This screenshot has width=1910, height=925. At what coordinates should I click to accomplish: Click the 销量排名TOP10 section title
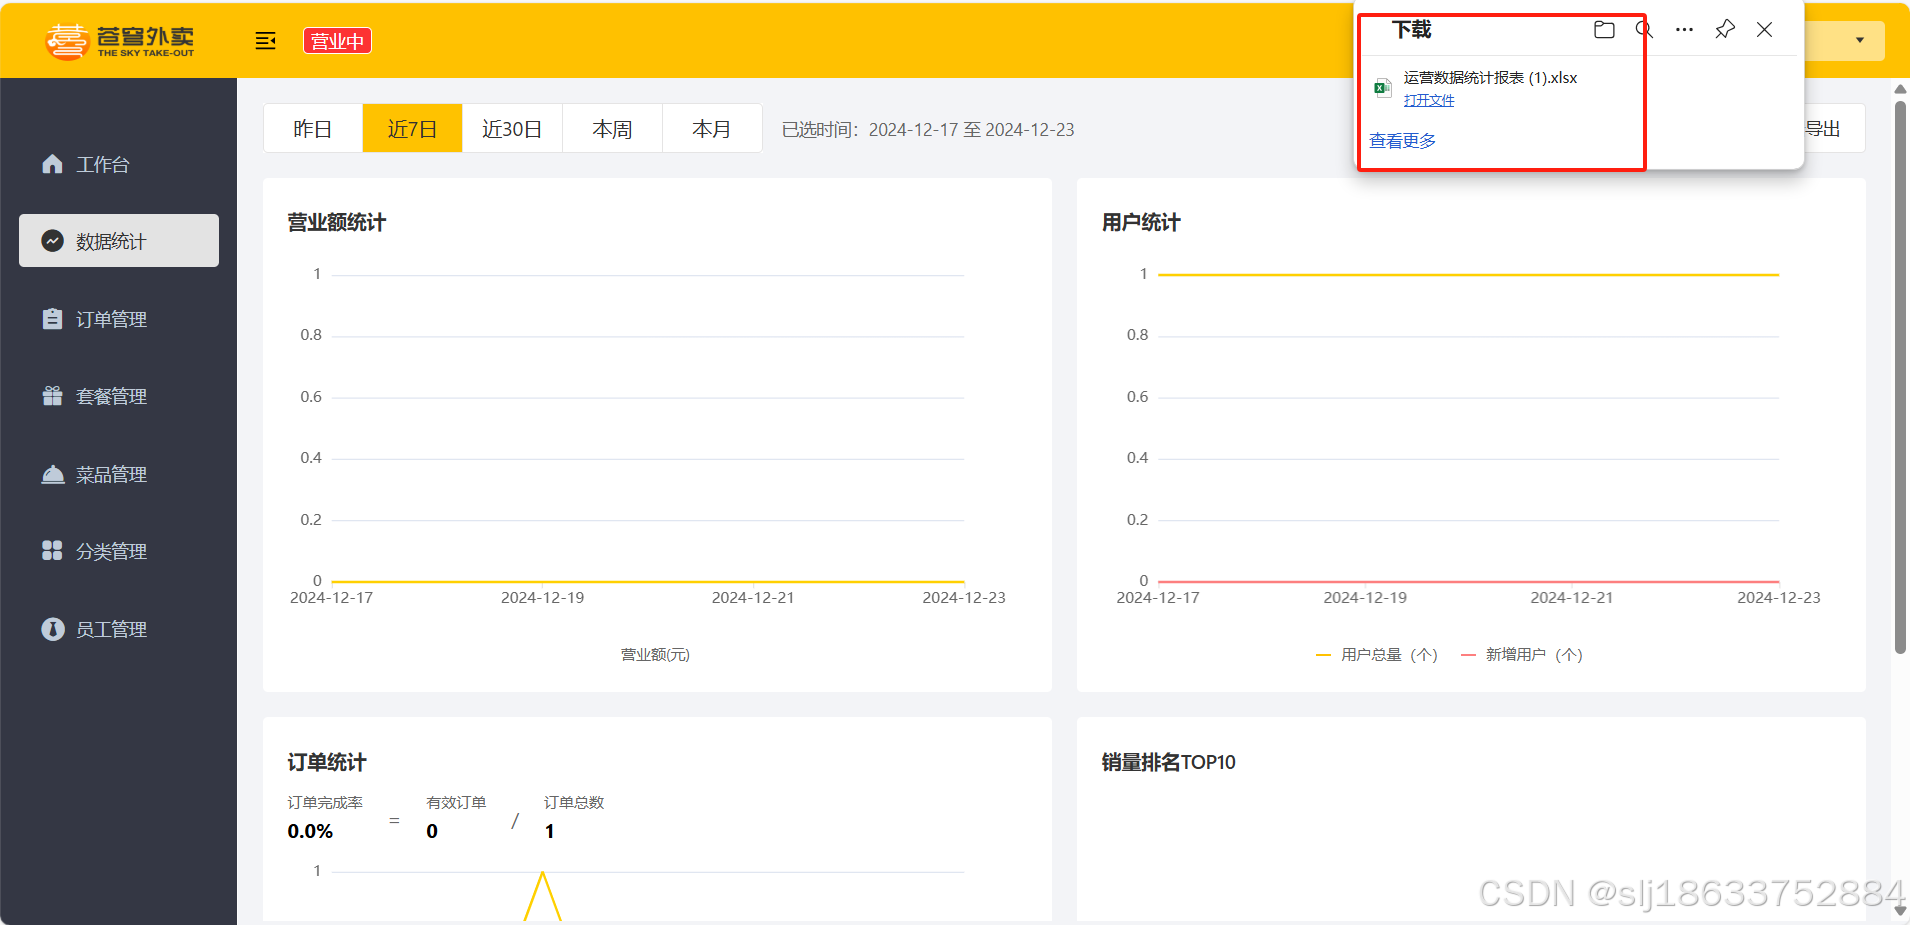click(1169, 762)
